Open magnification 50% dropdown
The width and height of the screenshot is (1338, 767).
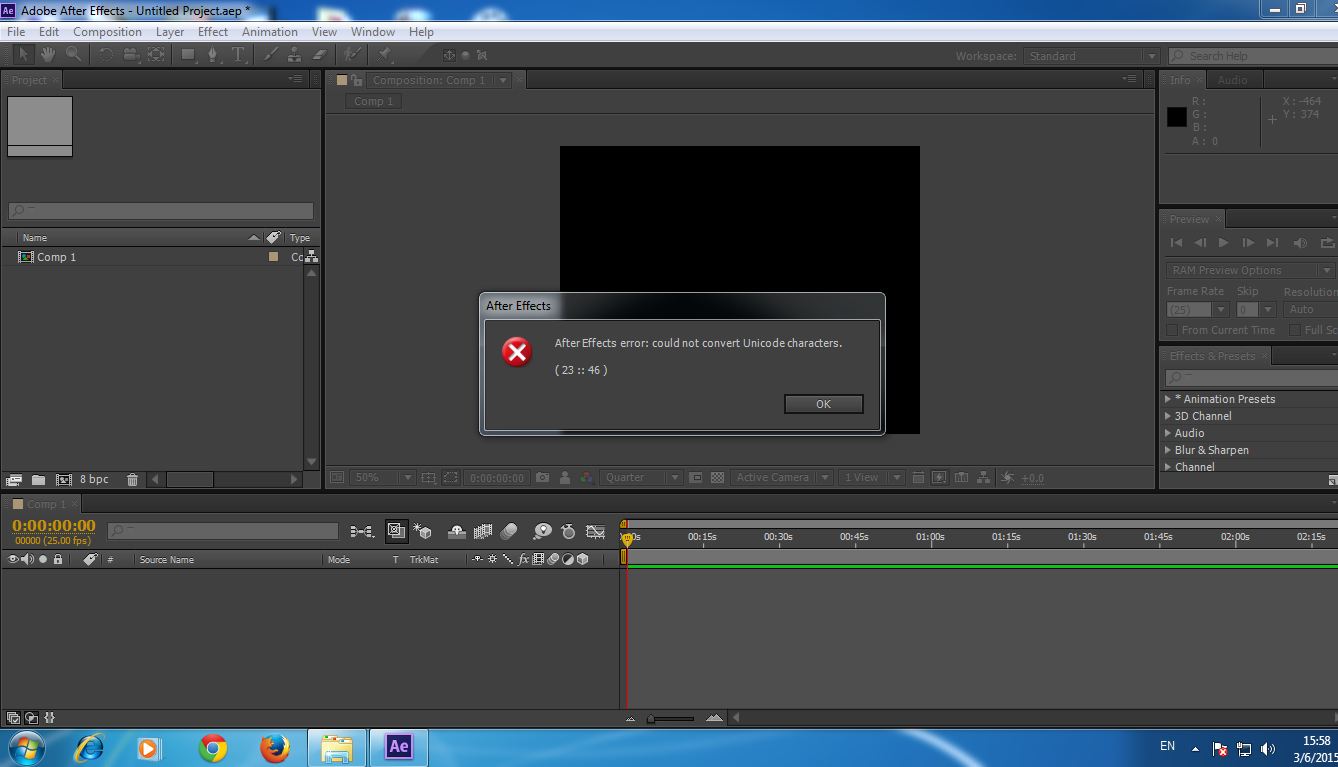coord(382,478)
